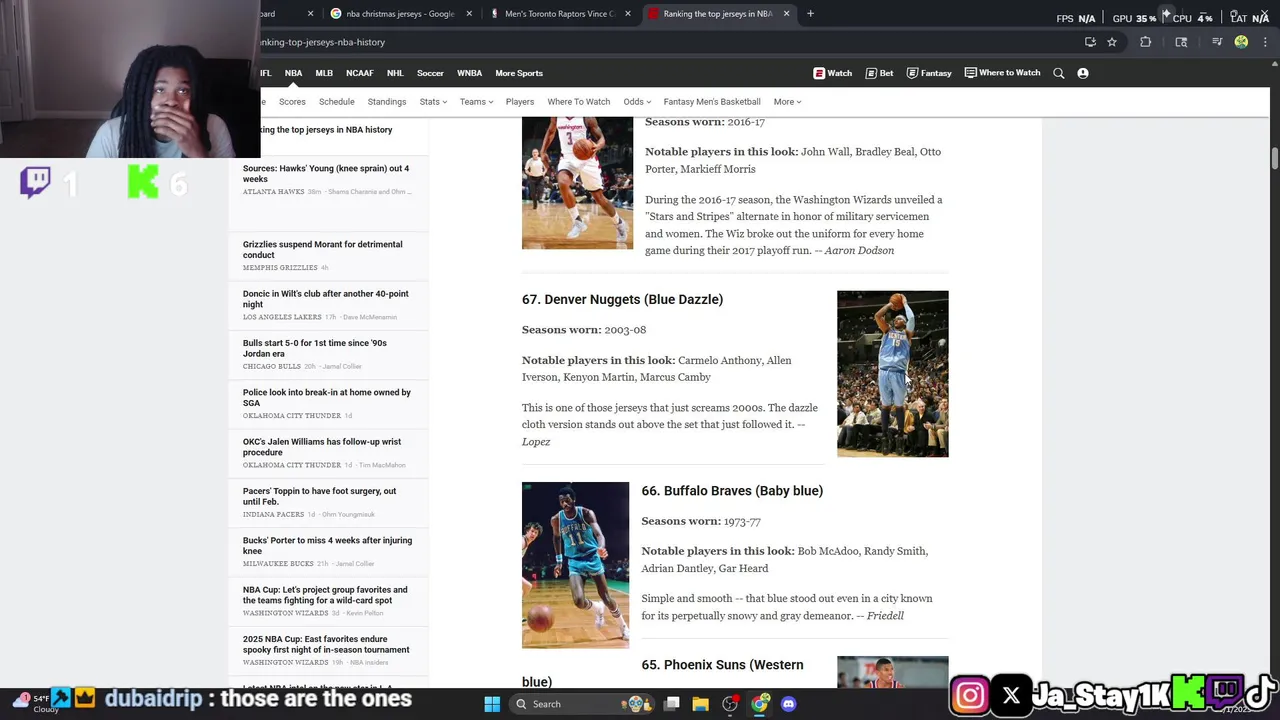
Task: Open the Windows Start menu
Action: click(492, 704)
